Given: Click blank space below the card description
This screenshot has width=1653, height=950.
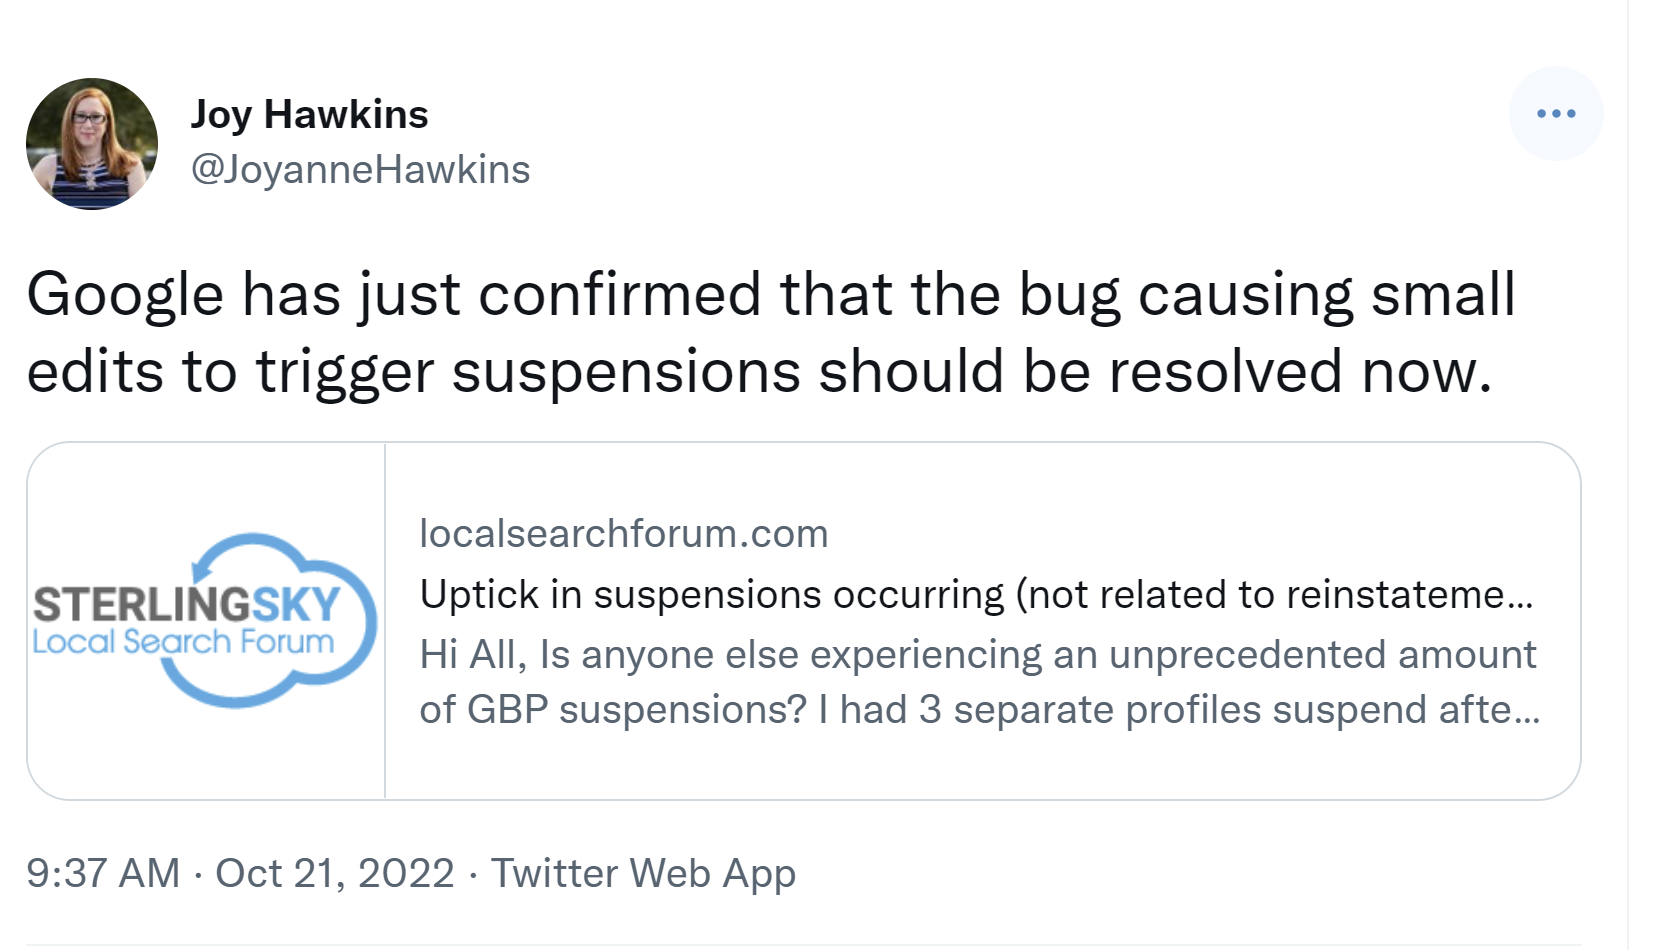Looking at the screenshot, I should (980, 768).
